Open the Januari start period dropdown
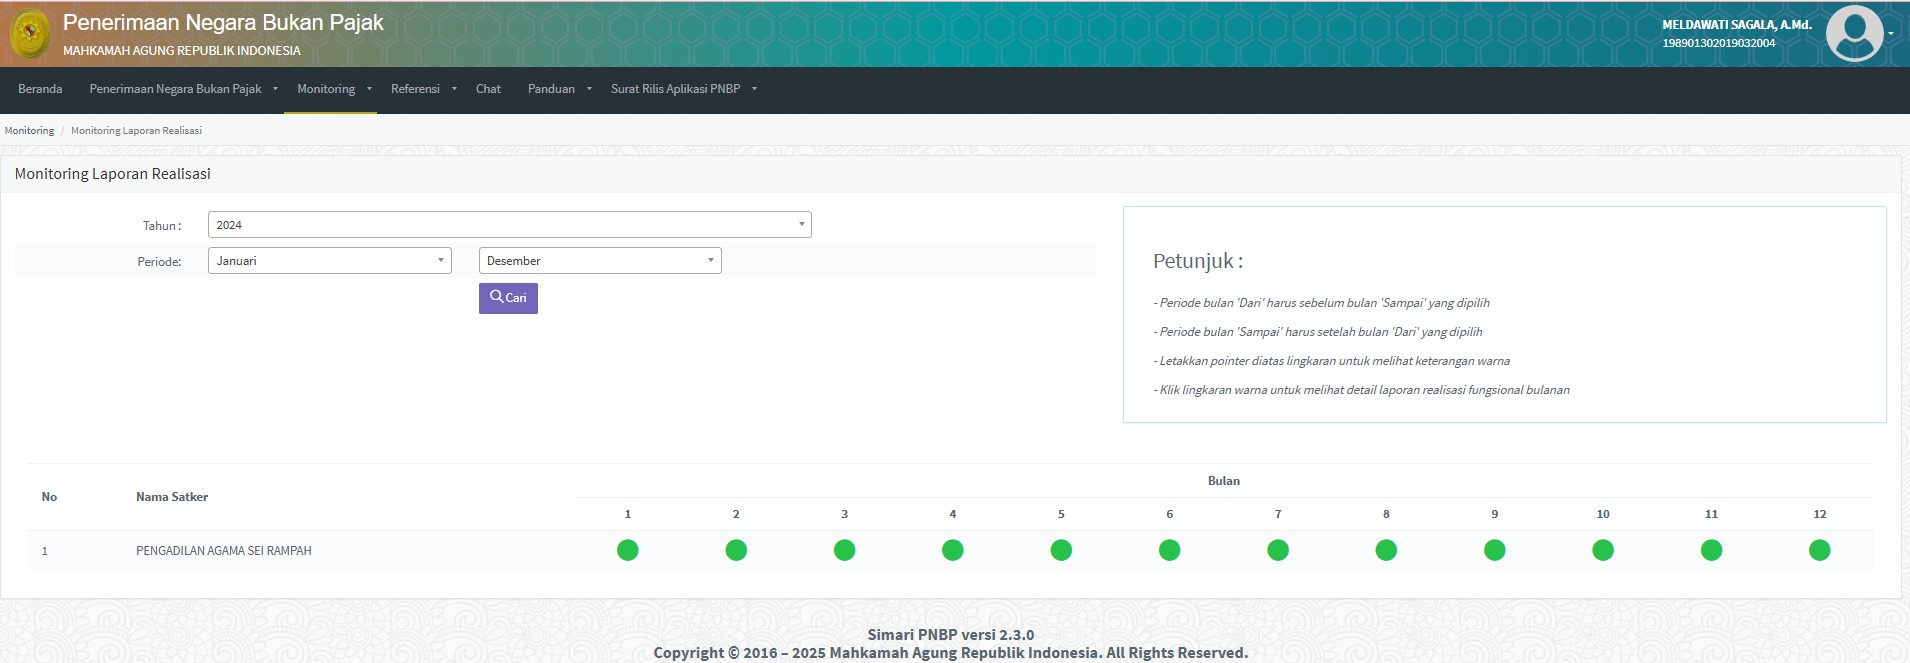This screenshot has width=1910, height=663. pyautogui.click(x=330, y=261)
